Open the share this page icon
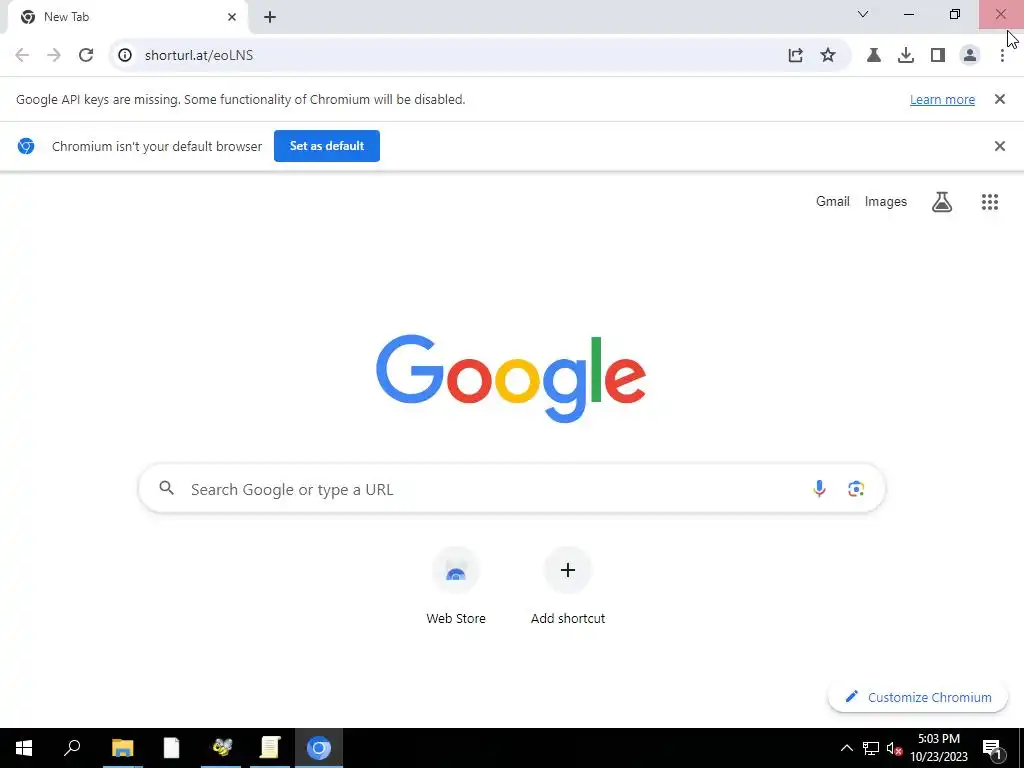The height and width of the screenshot is (768, 1024). pos(795,56)
